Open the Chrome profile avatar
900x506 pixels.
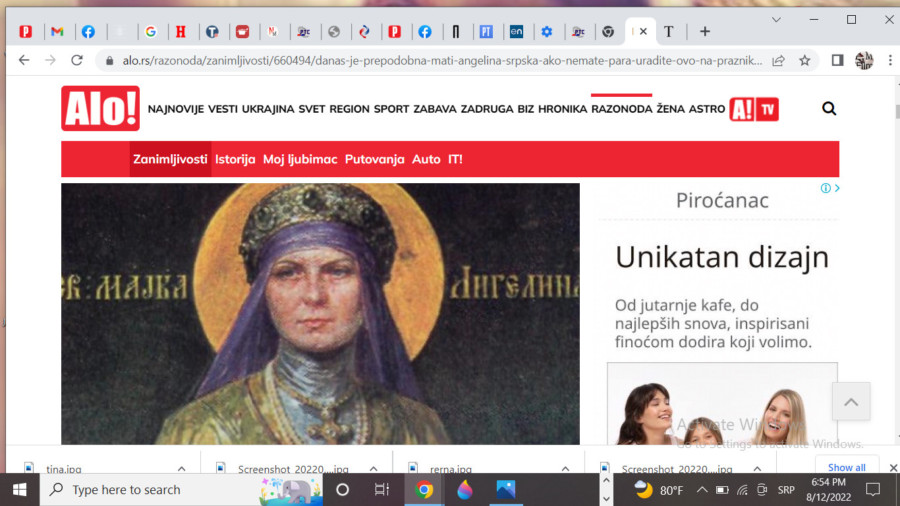pyautogui.click(x=864, y=60)
